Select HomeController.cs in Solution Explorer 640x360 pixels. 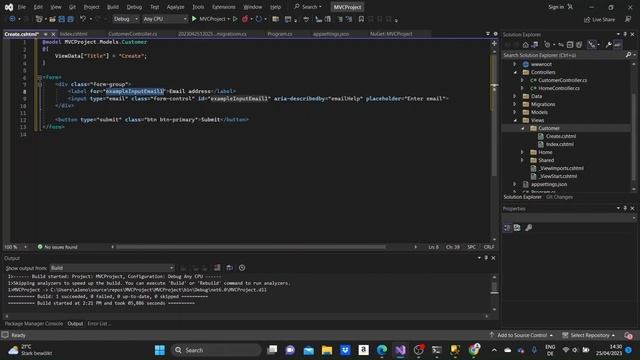tap(559, 88)
